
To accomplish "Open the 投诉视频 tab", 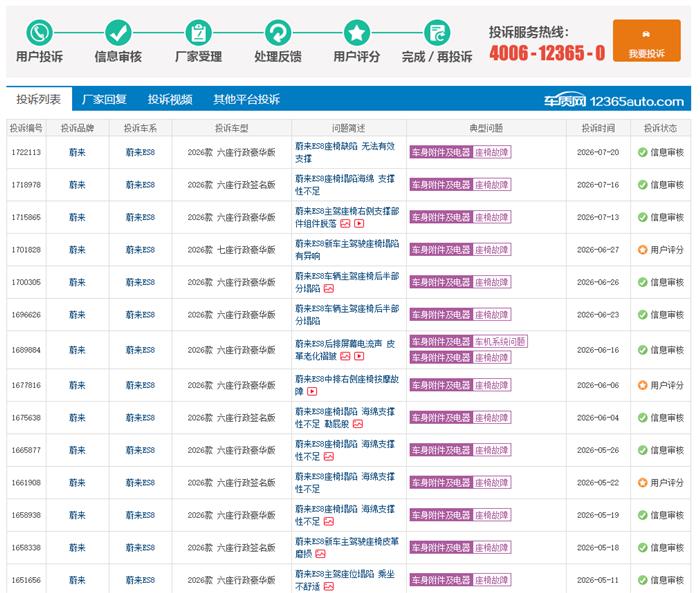I will (170, 99).
